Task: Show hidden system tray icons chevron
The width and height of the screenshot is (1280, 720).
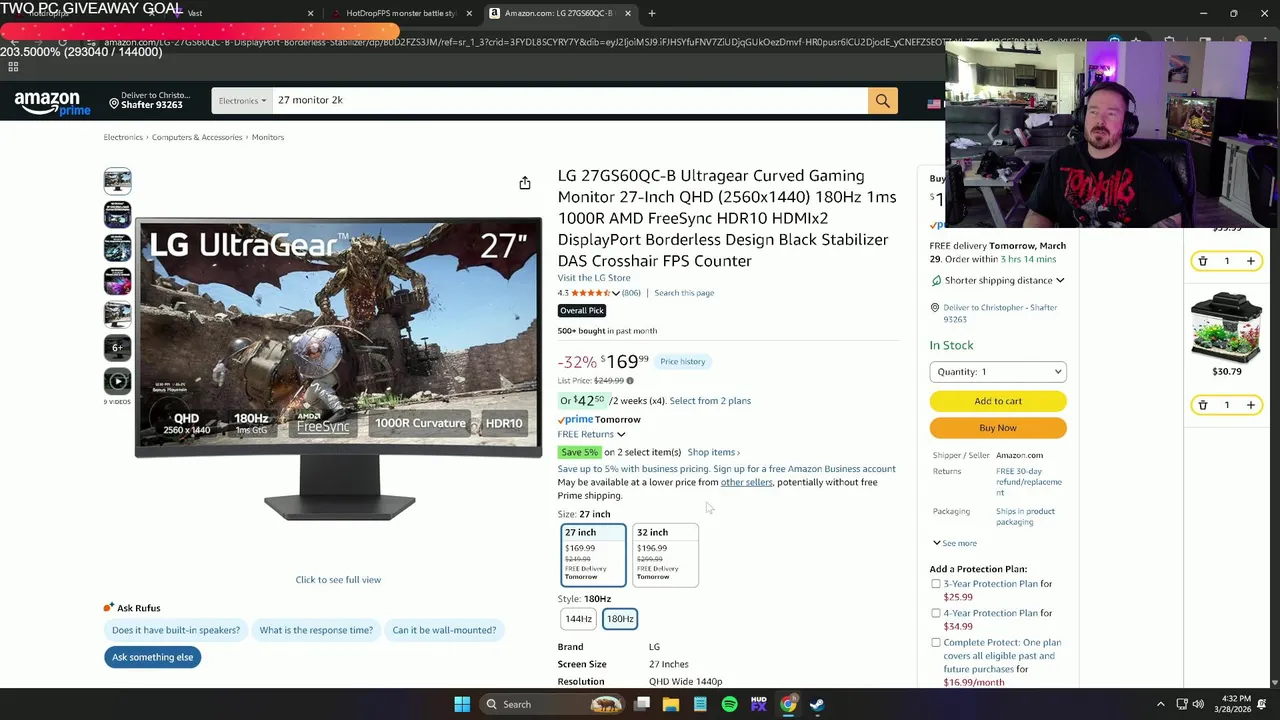Action: click(x=1160, y=704)
